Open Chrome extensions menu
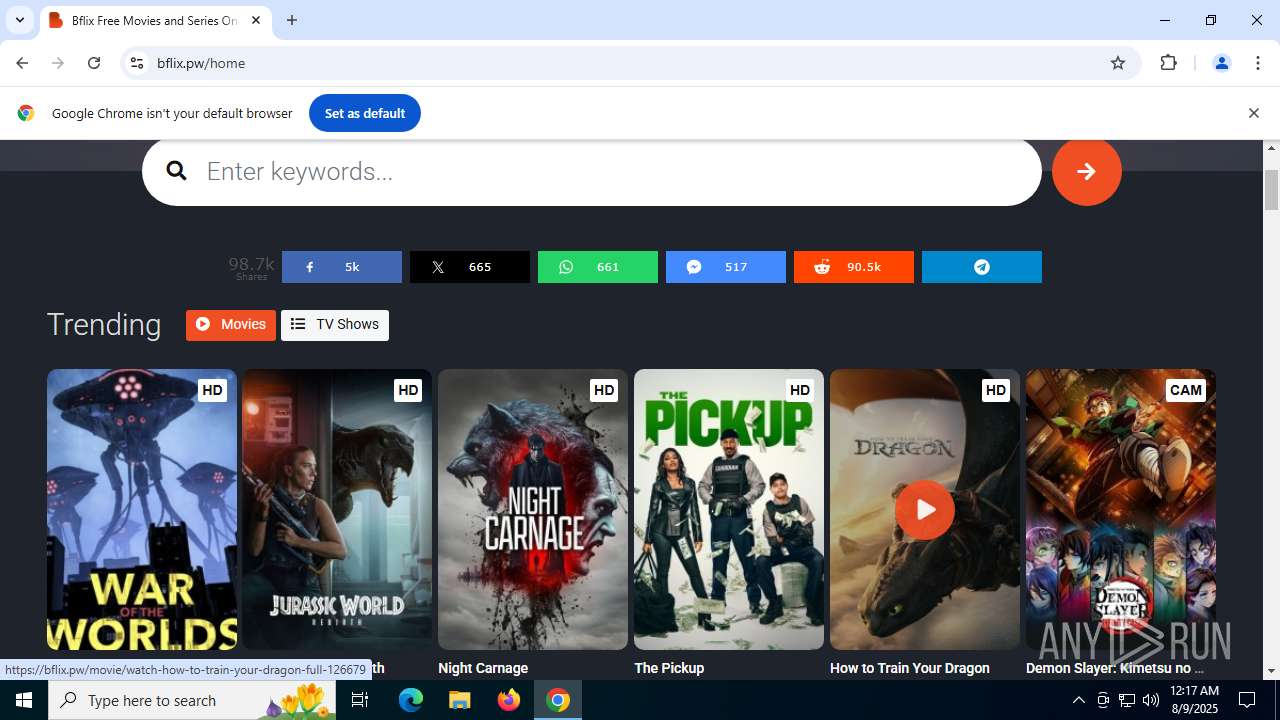Screen dimensions: 1280x720 [1168, 63]
